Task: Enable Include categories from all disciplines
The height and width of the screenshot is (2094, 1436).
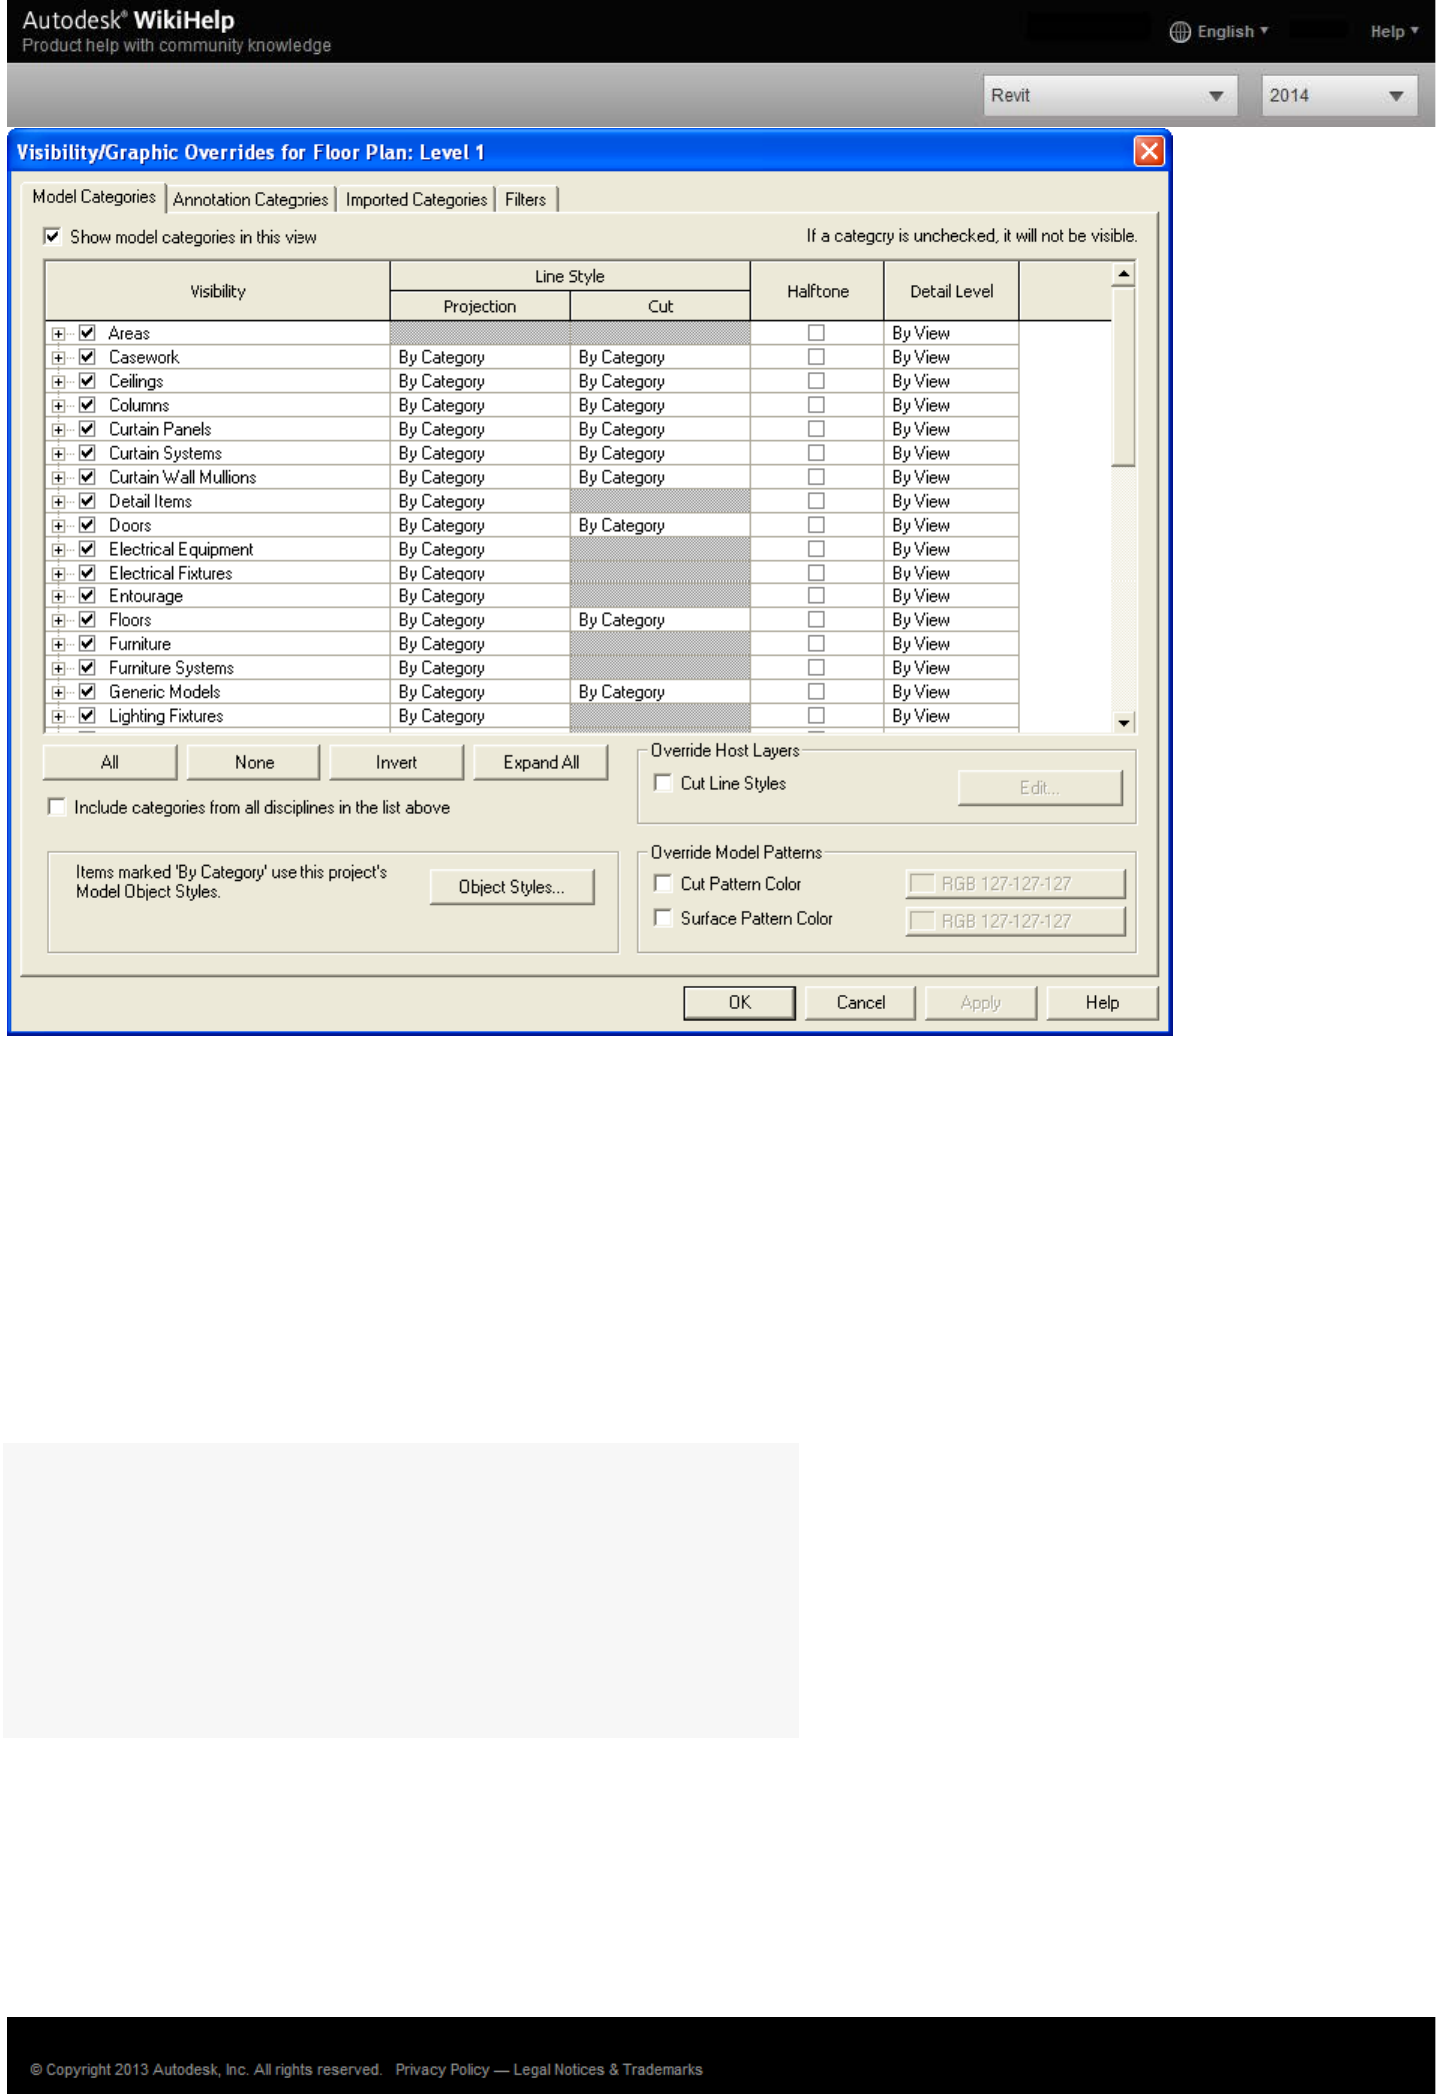Action: (57, 807)
